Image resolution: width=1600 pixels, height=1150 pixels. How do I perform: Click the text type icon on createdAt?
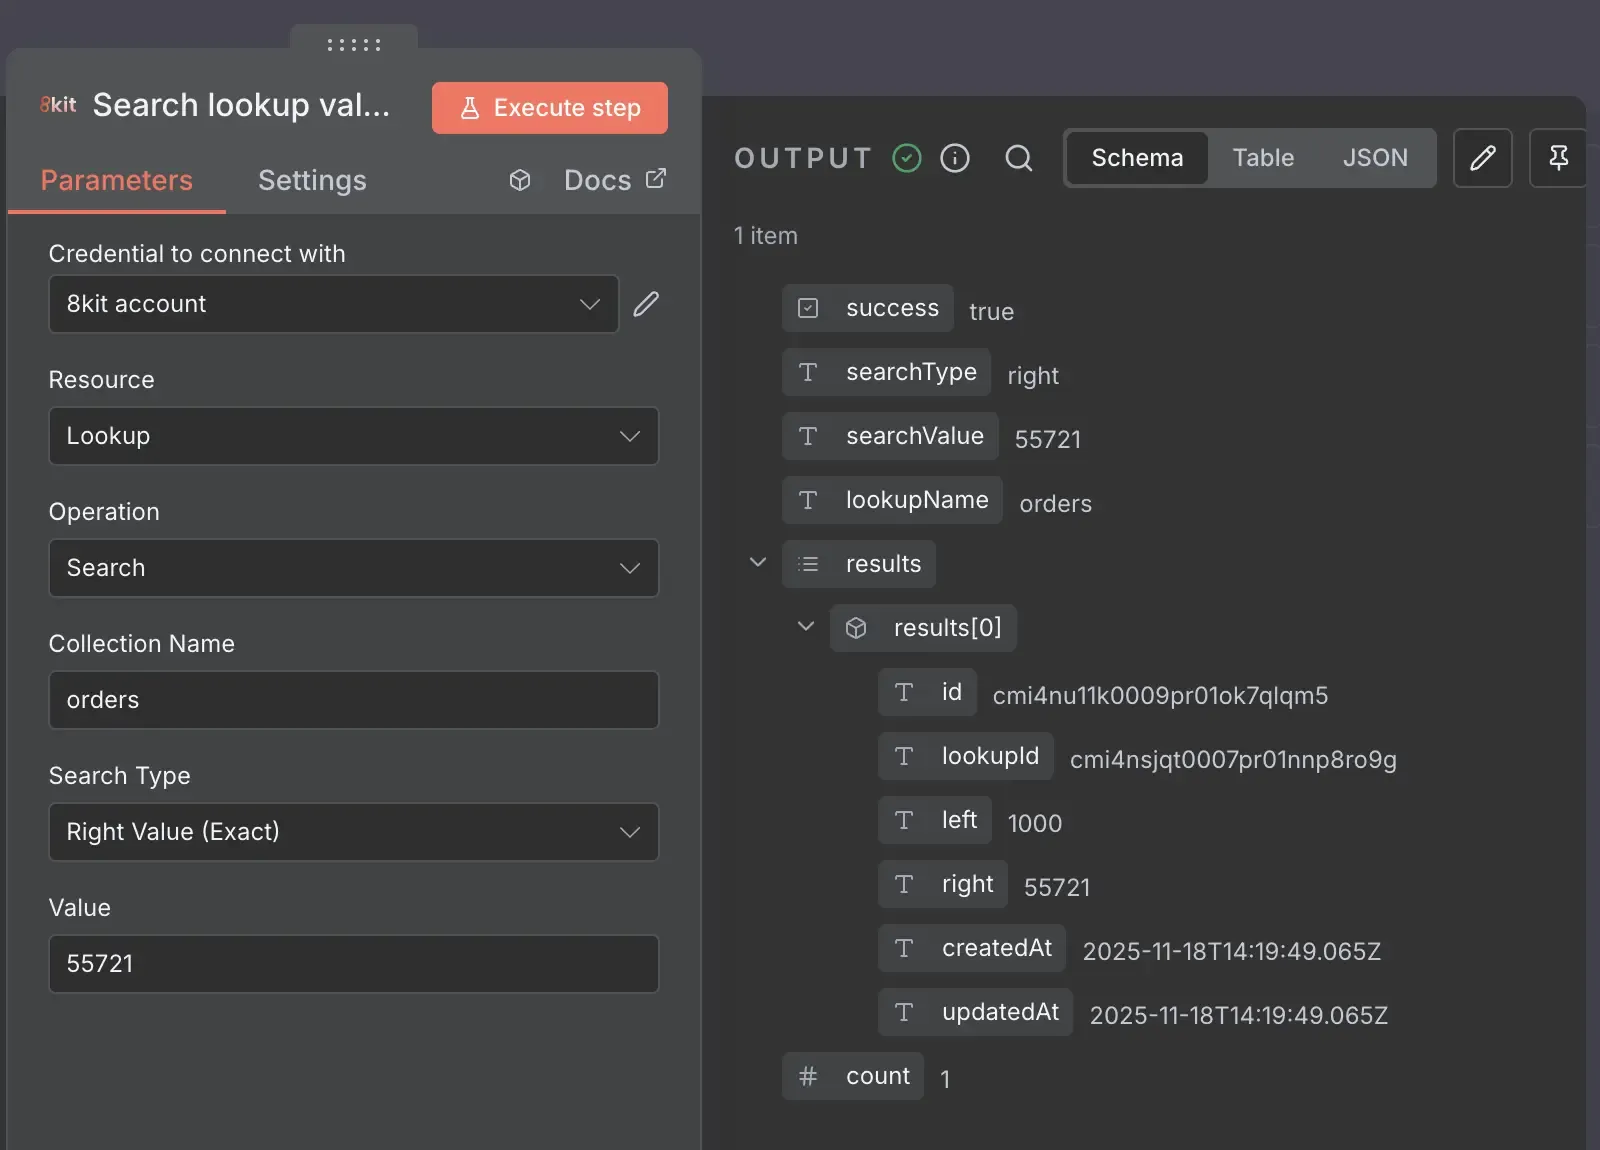tap(904, 948)
